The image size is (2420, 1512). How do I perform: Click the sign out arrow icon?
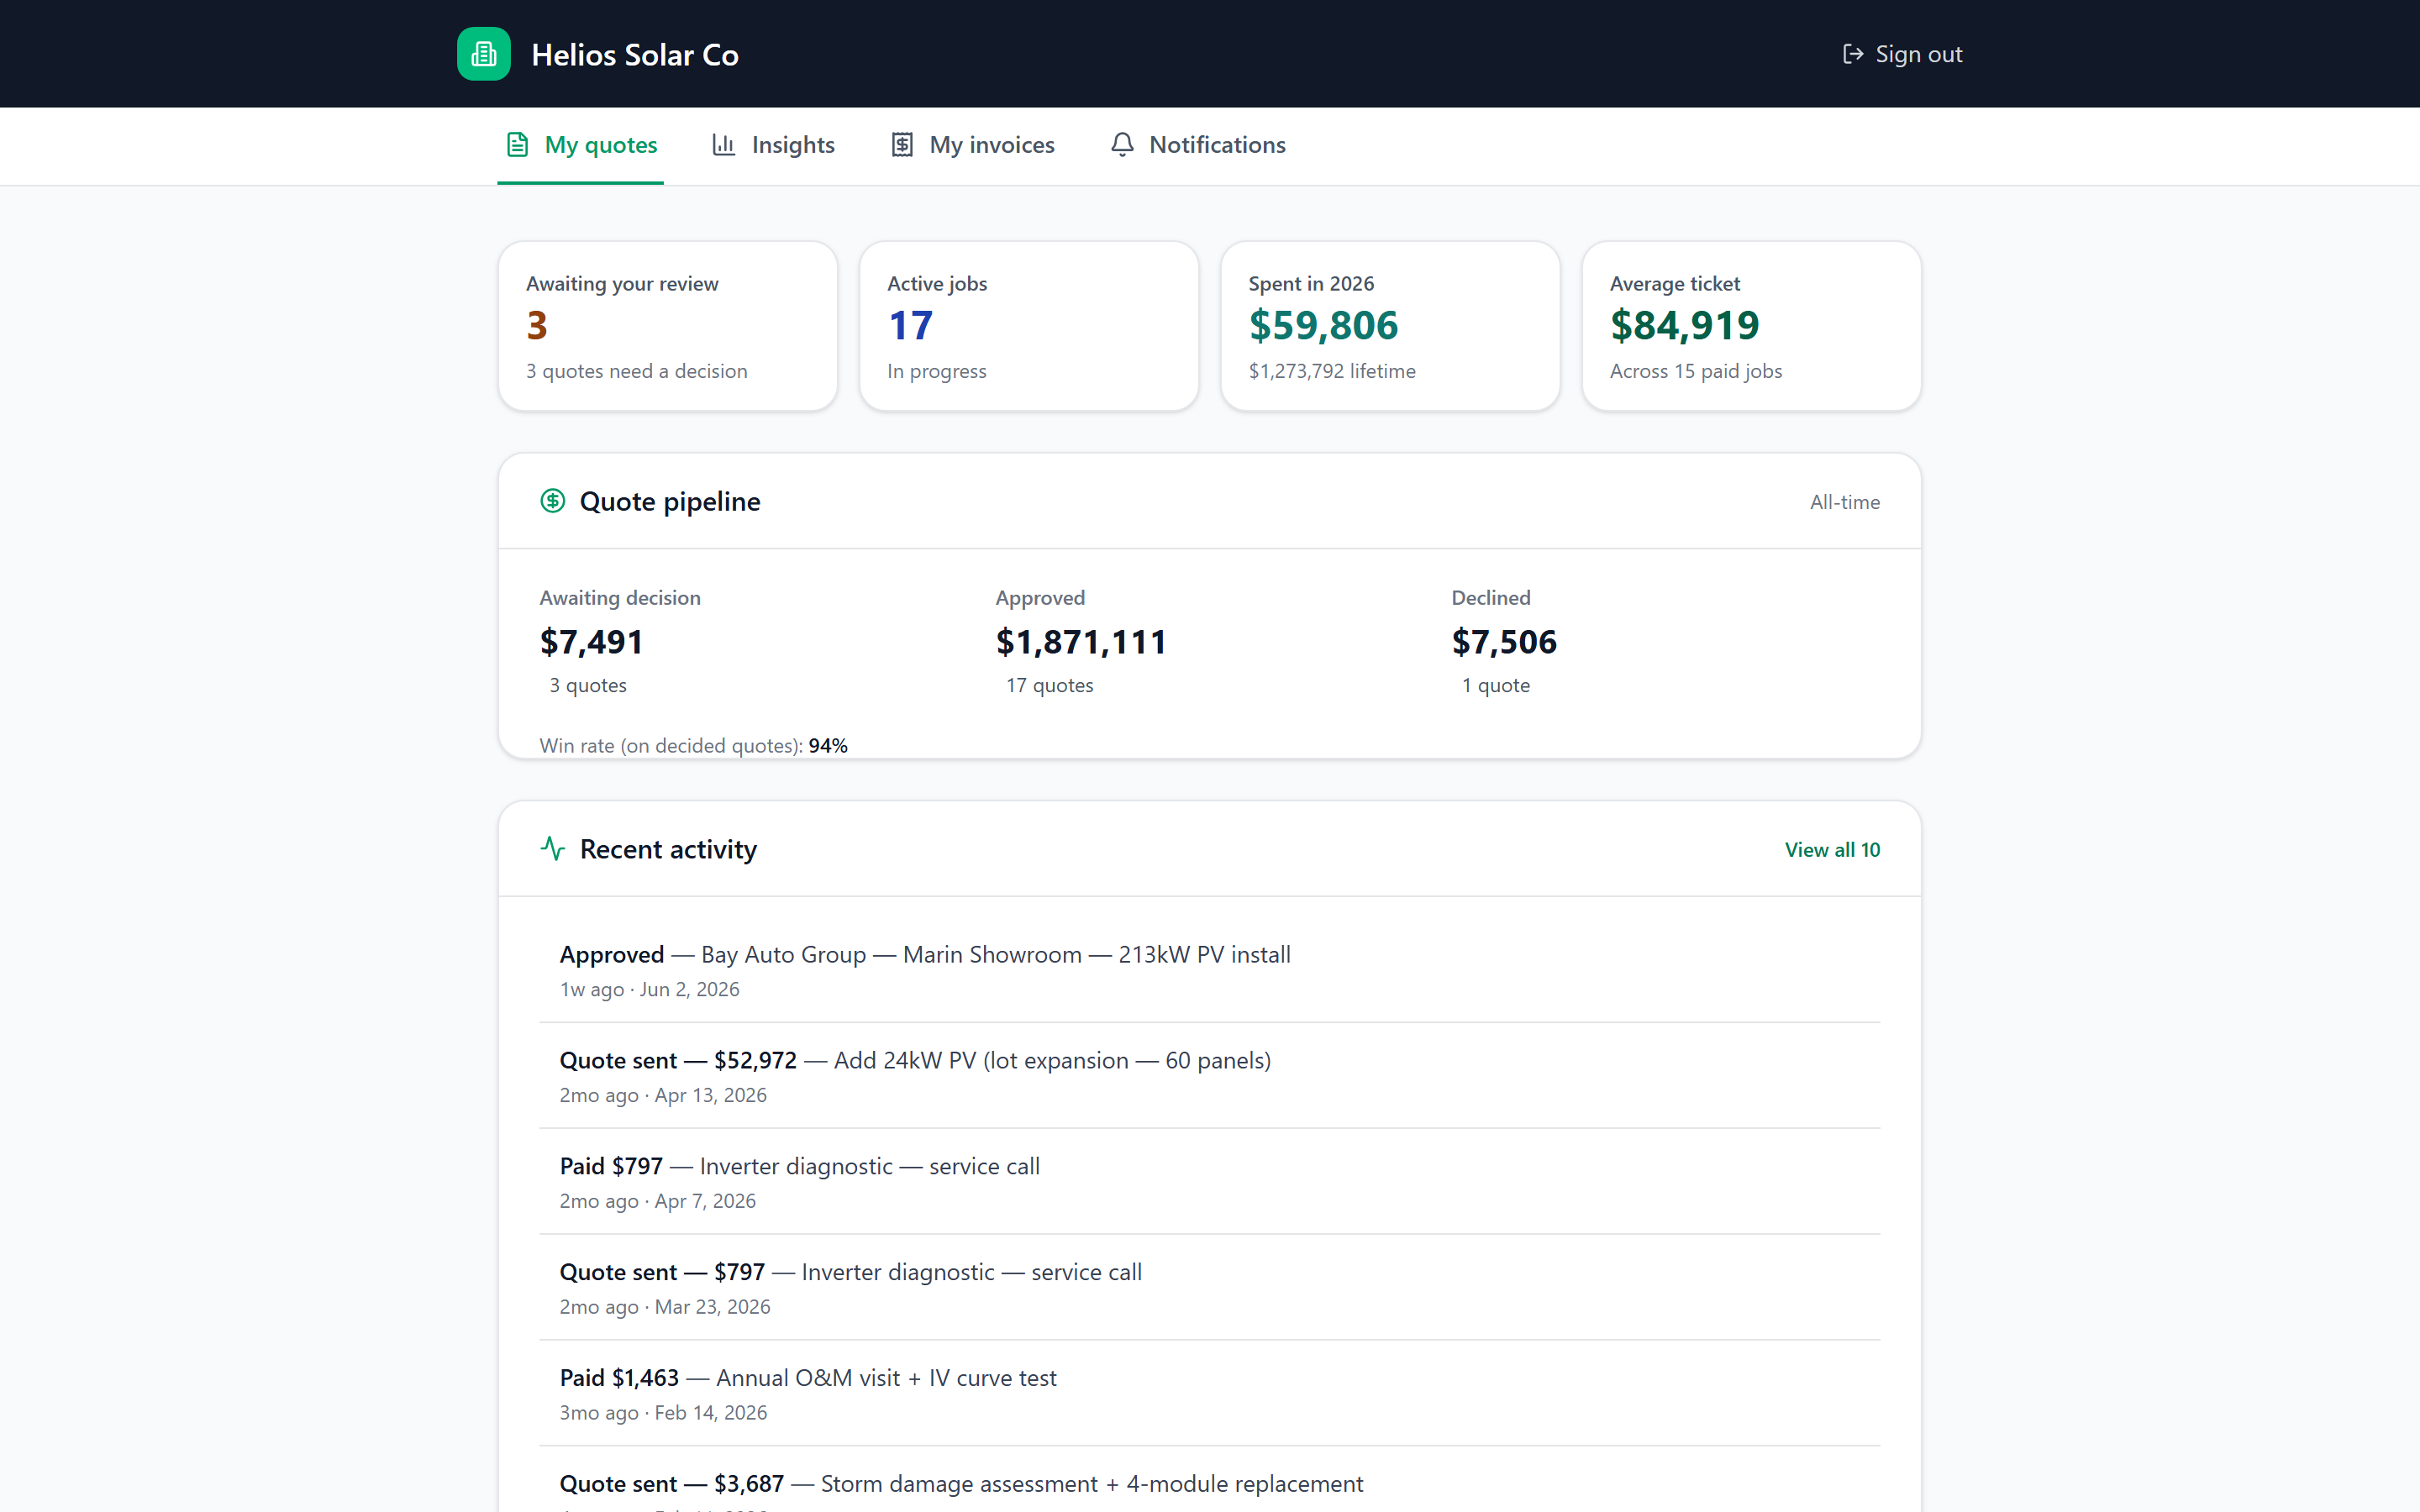pos(1852,54)
